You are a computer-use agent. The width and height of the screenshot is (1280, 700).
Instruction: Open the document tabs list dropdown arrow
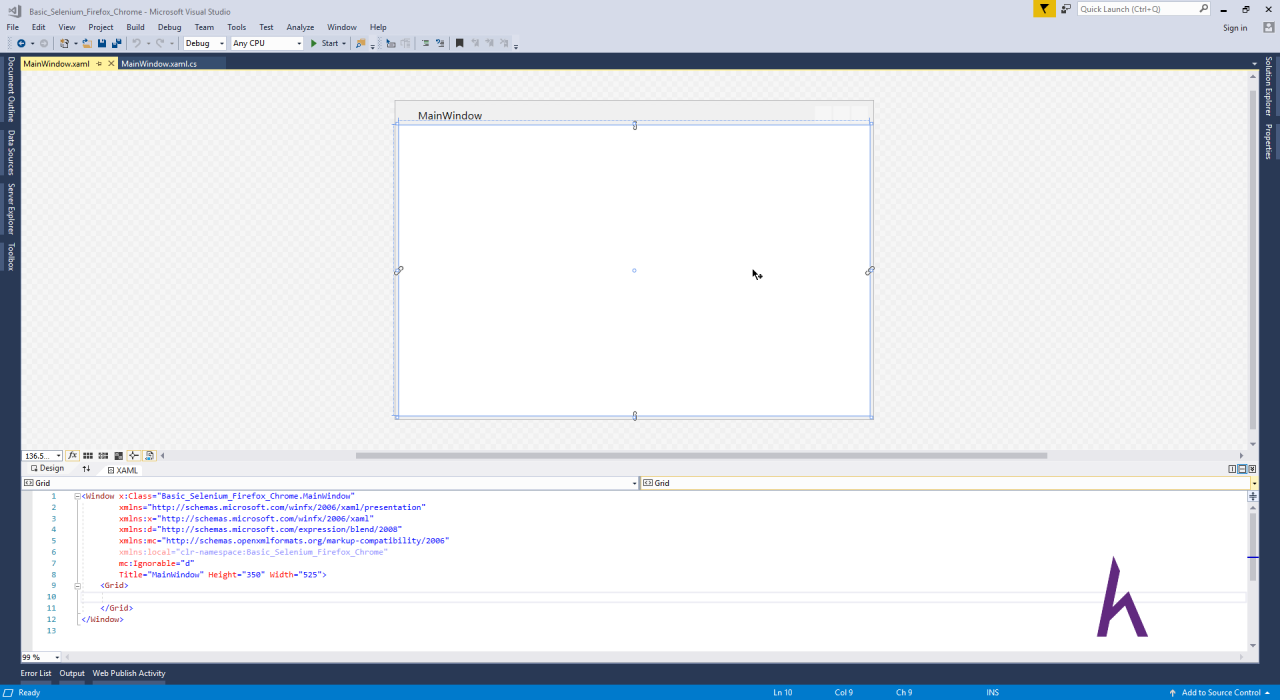coord(1254,63)
